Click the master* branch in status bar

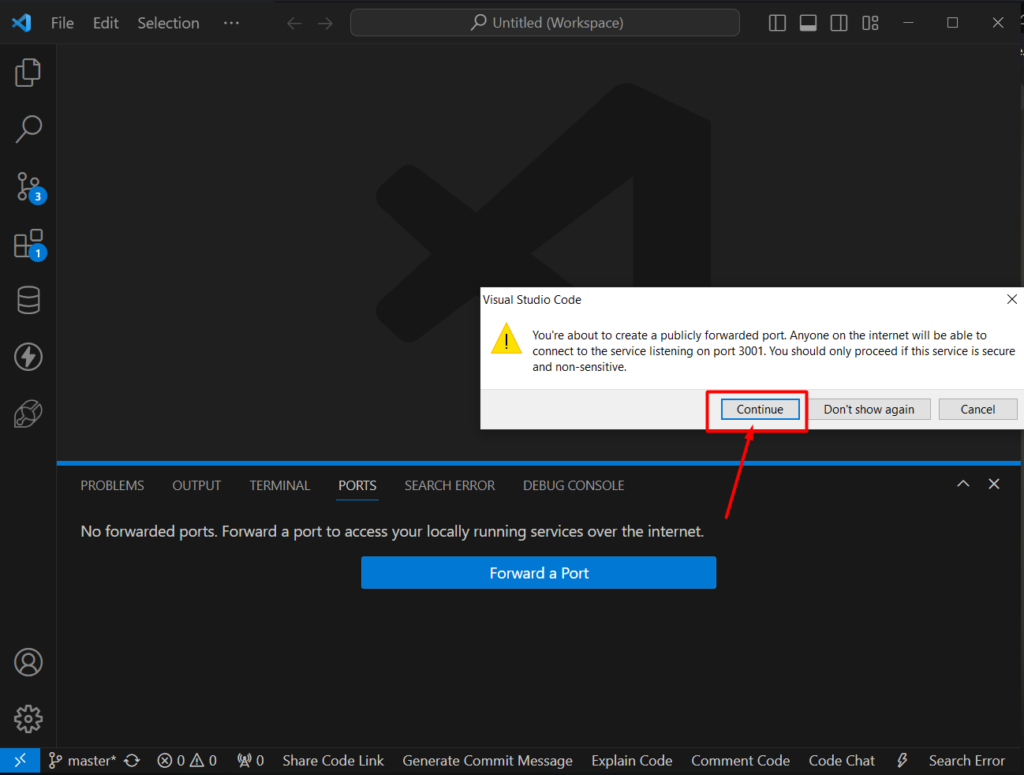tap(82, 761)
